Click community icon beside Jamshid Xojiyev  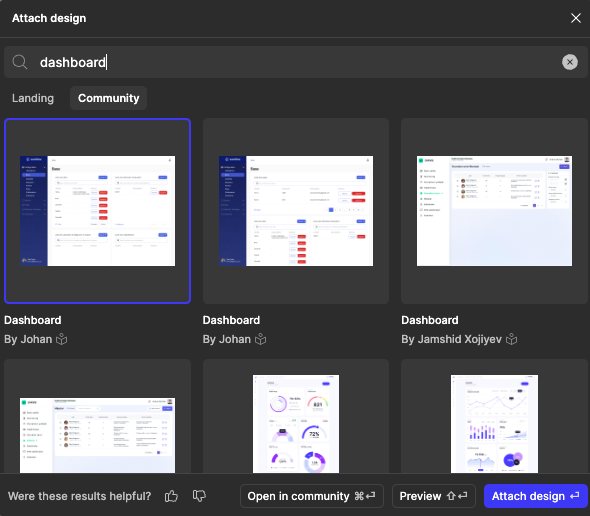pyautogui.click(x=511, y=339)
